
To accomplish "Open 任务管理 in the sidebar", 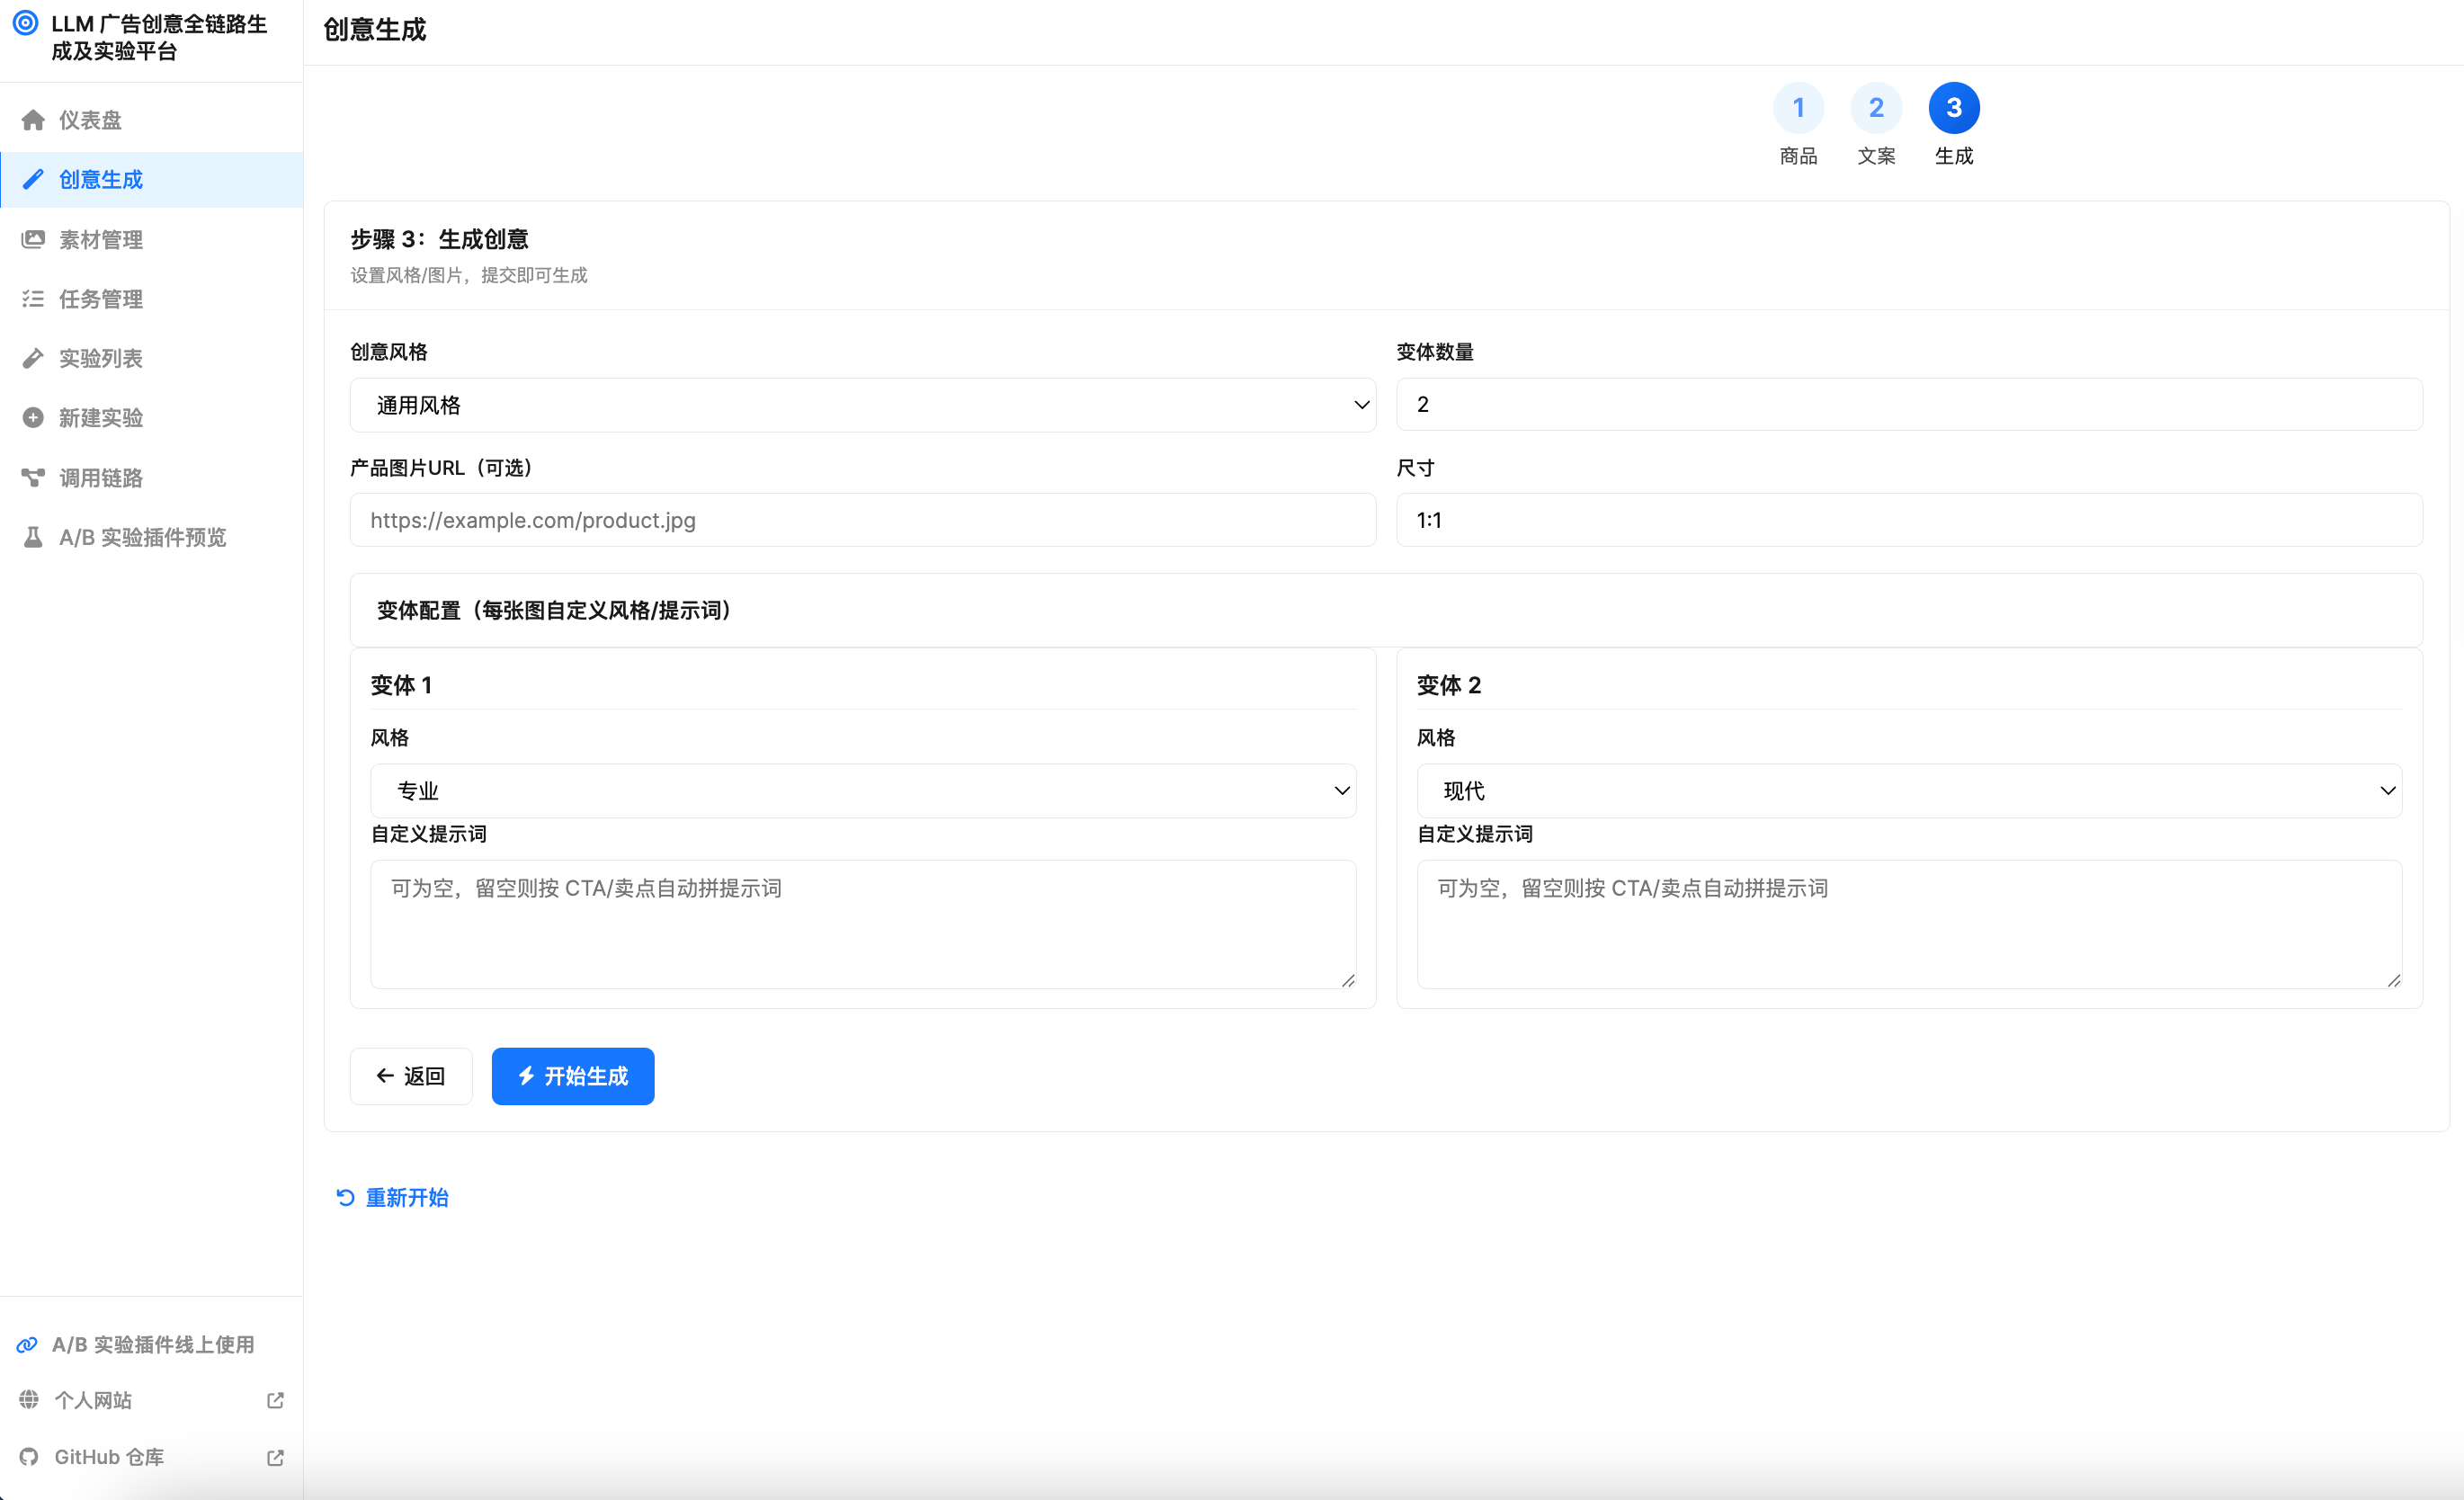I will tap(152, 298).
